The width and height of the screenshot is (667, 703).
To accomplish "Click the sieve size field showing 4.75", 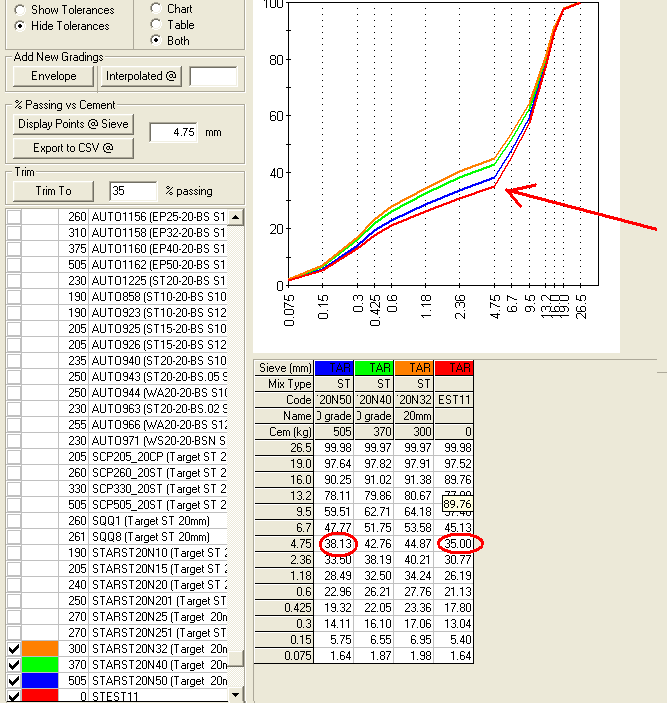I will 175,132.
